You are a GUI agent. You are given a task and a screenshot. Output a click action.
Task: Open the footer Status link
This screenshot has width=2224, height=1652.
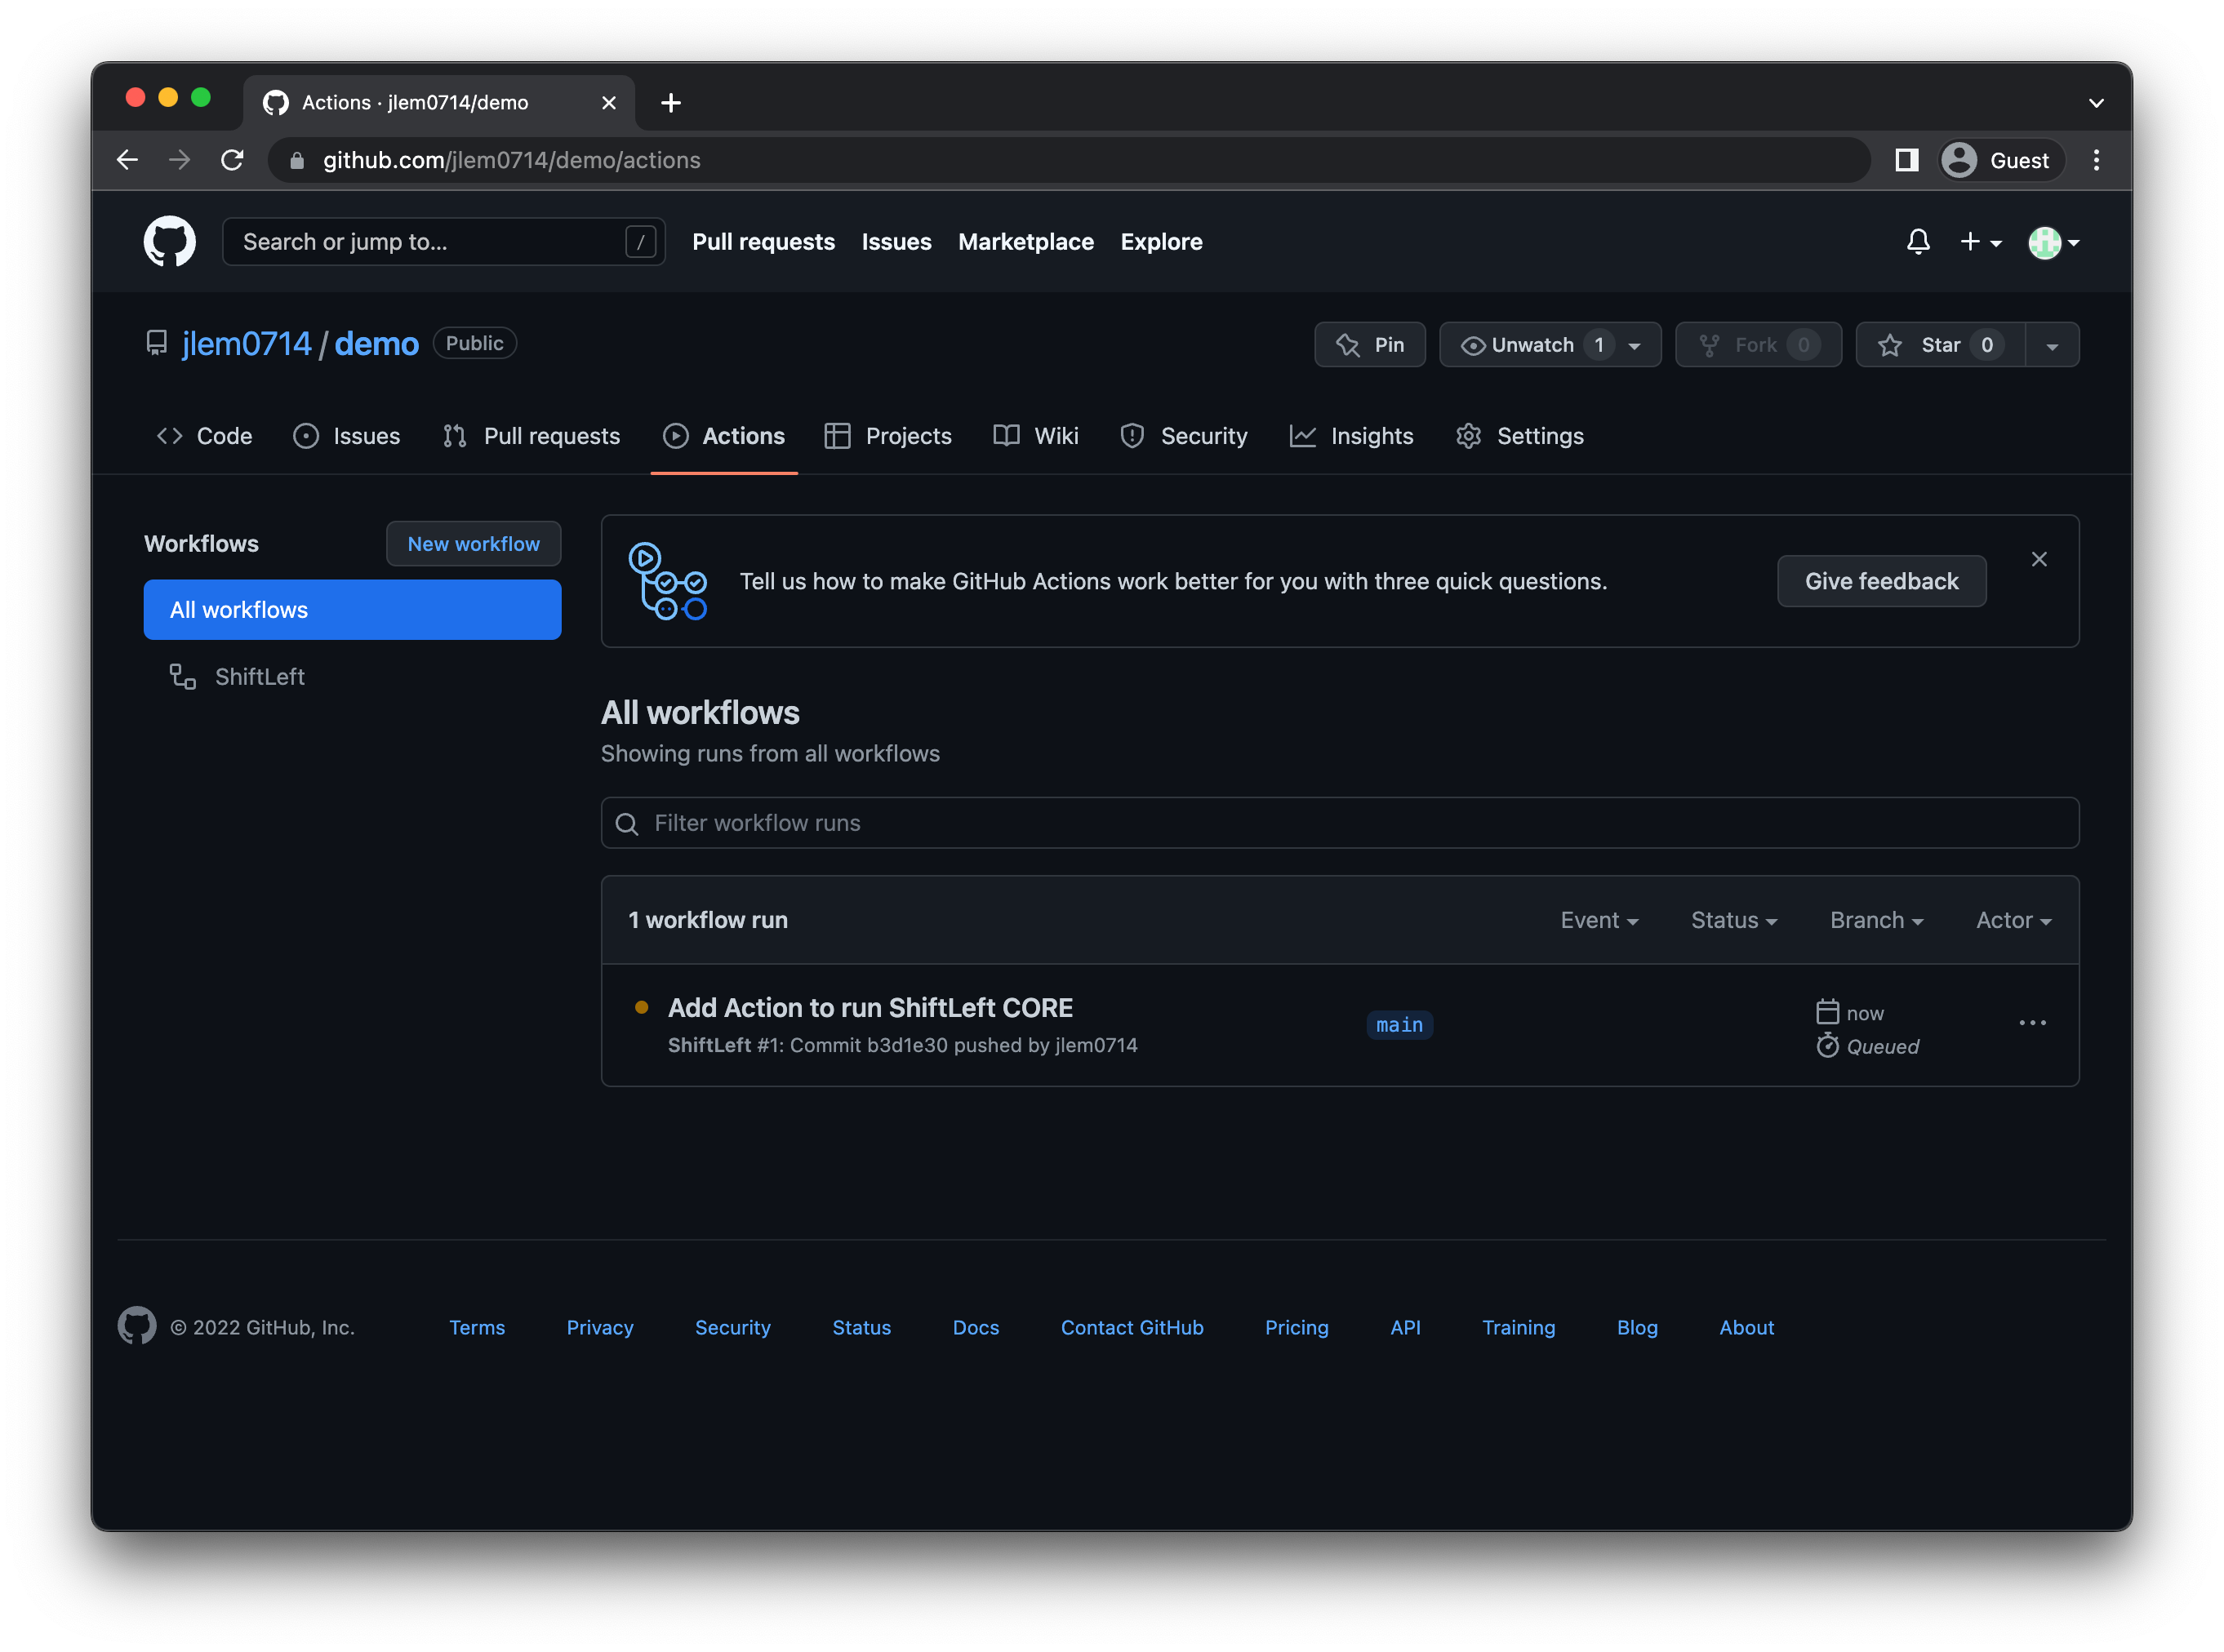tap(861, 1327)
